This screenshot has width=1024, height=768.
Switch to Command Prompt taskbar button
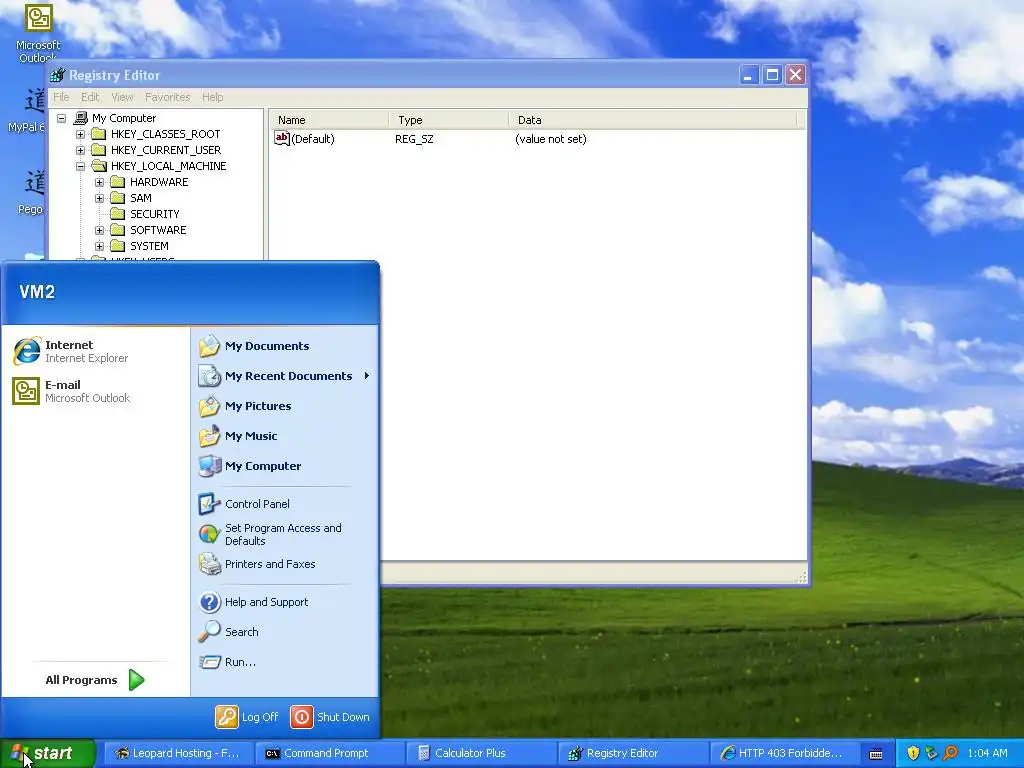pos(328,754)
